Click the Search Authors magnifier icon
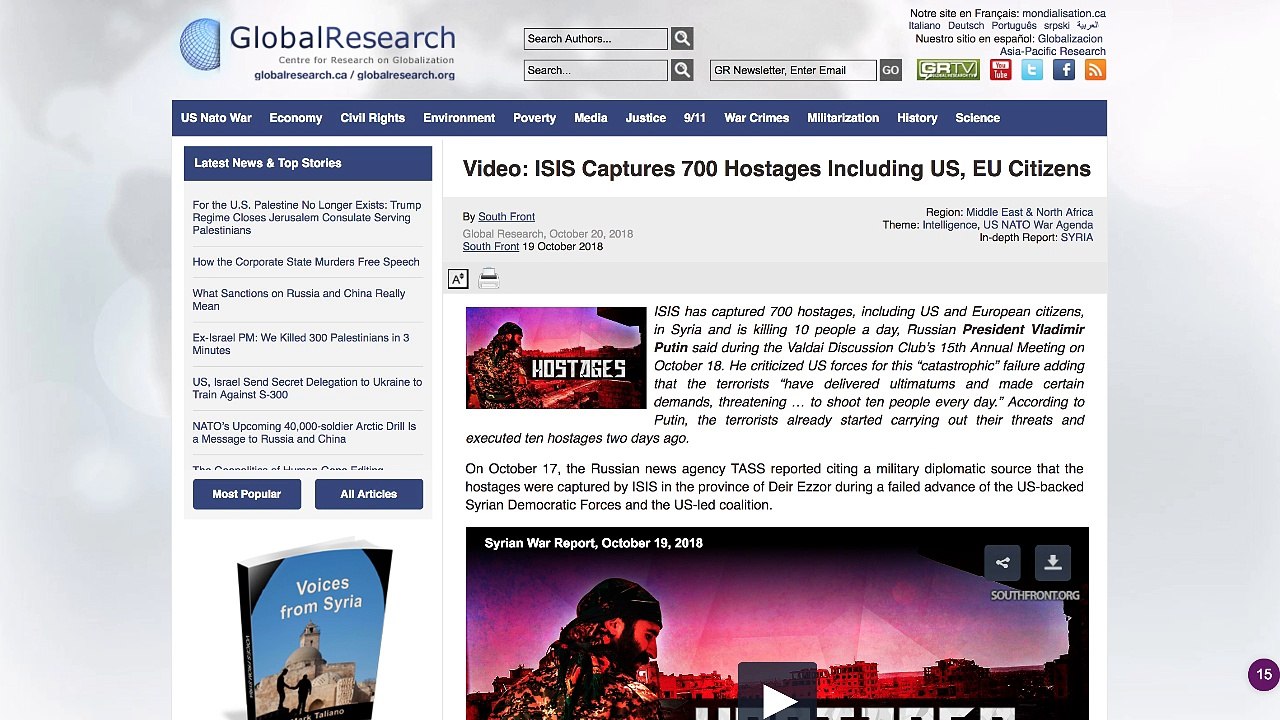1280x720 pixels. [x=682, y=39]
